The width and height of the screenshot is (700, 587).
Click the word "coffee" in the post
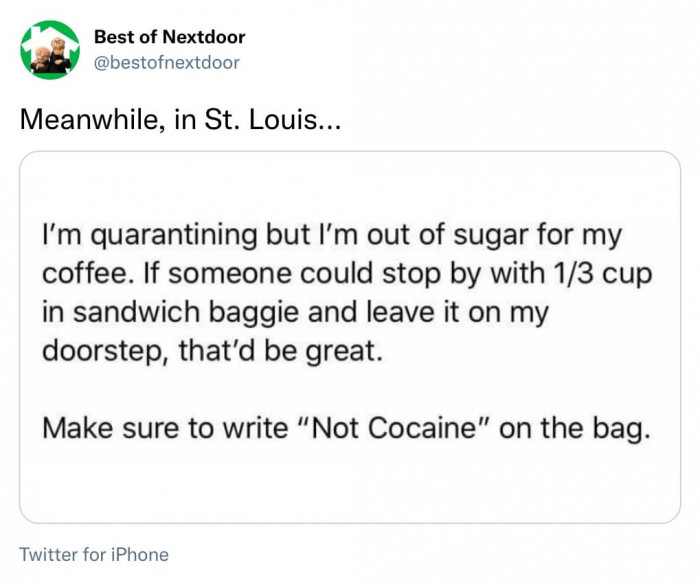pyautogui.click(x=79, y=275)
